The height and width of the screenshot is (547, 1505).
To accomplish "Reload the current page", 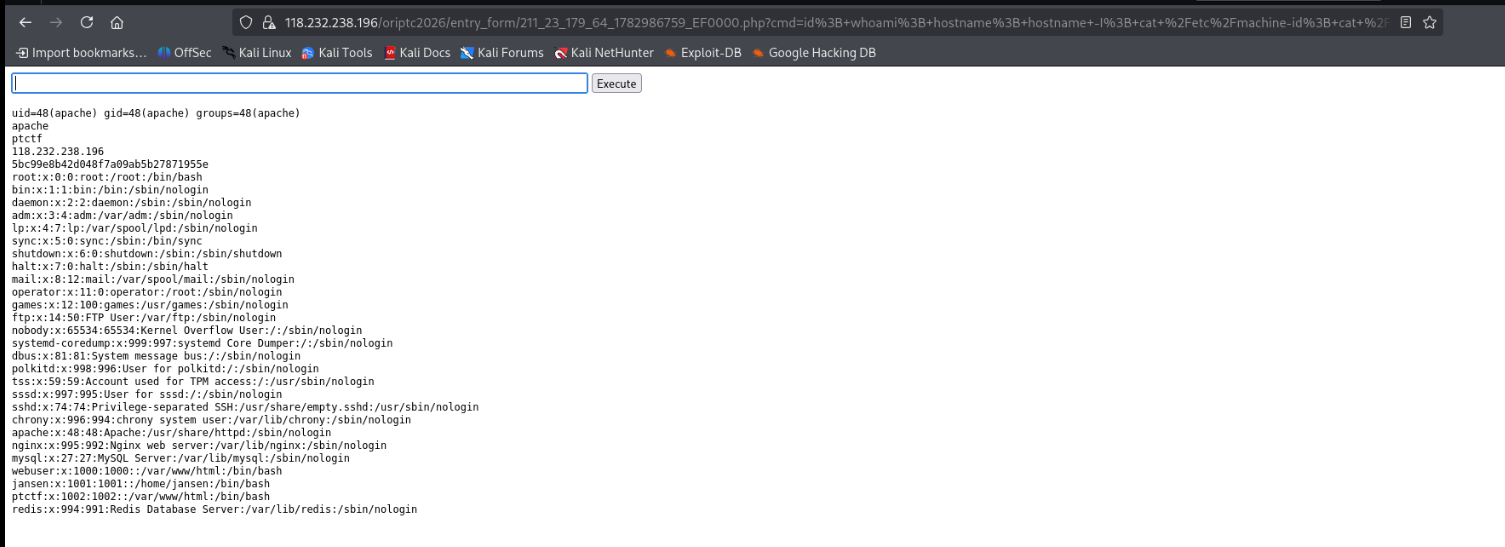I will (x=86, y=22).
